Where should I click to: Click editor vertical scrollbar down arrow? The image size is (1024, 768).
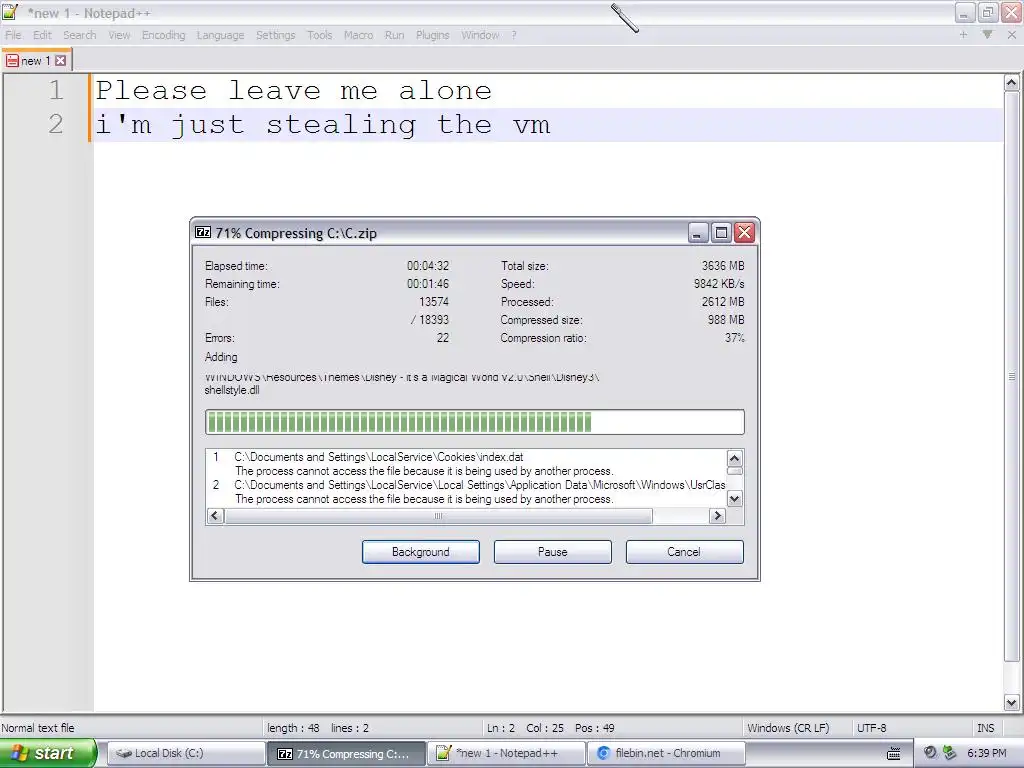pyautogui.click(x=1012, y=703)
